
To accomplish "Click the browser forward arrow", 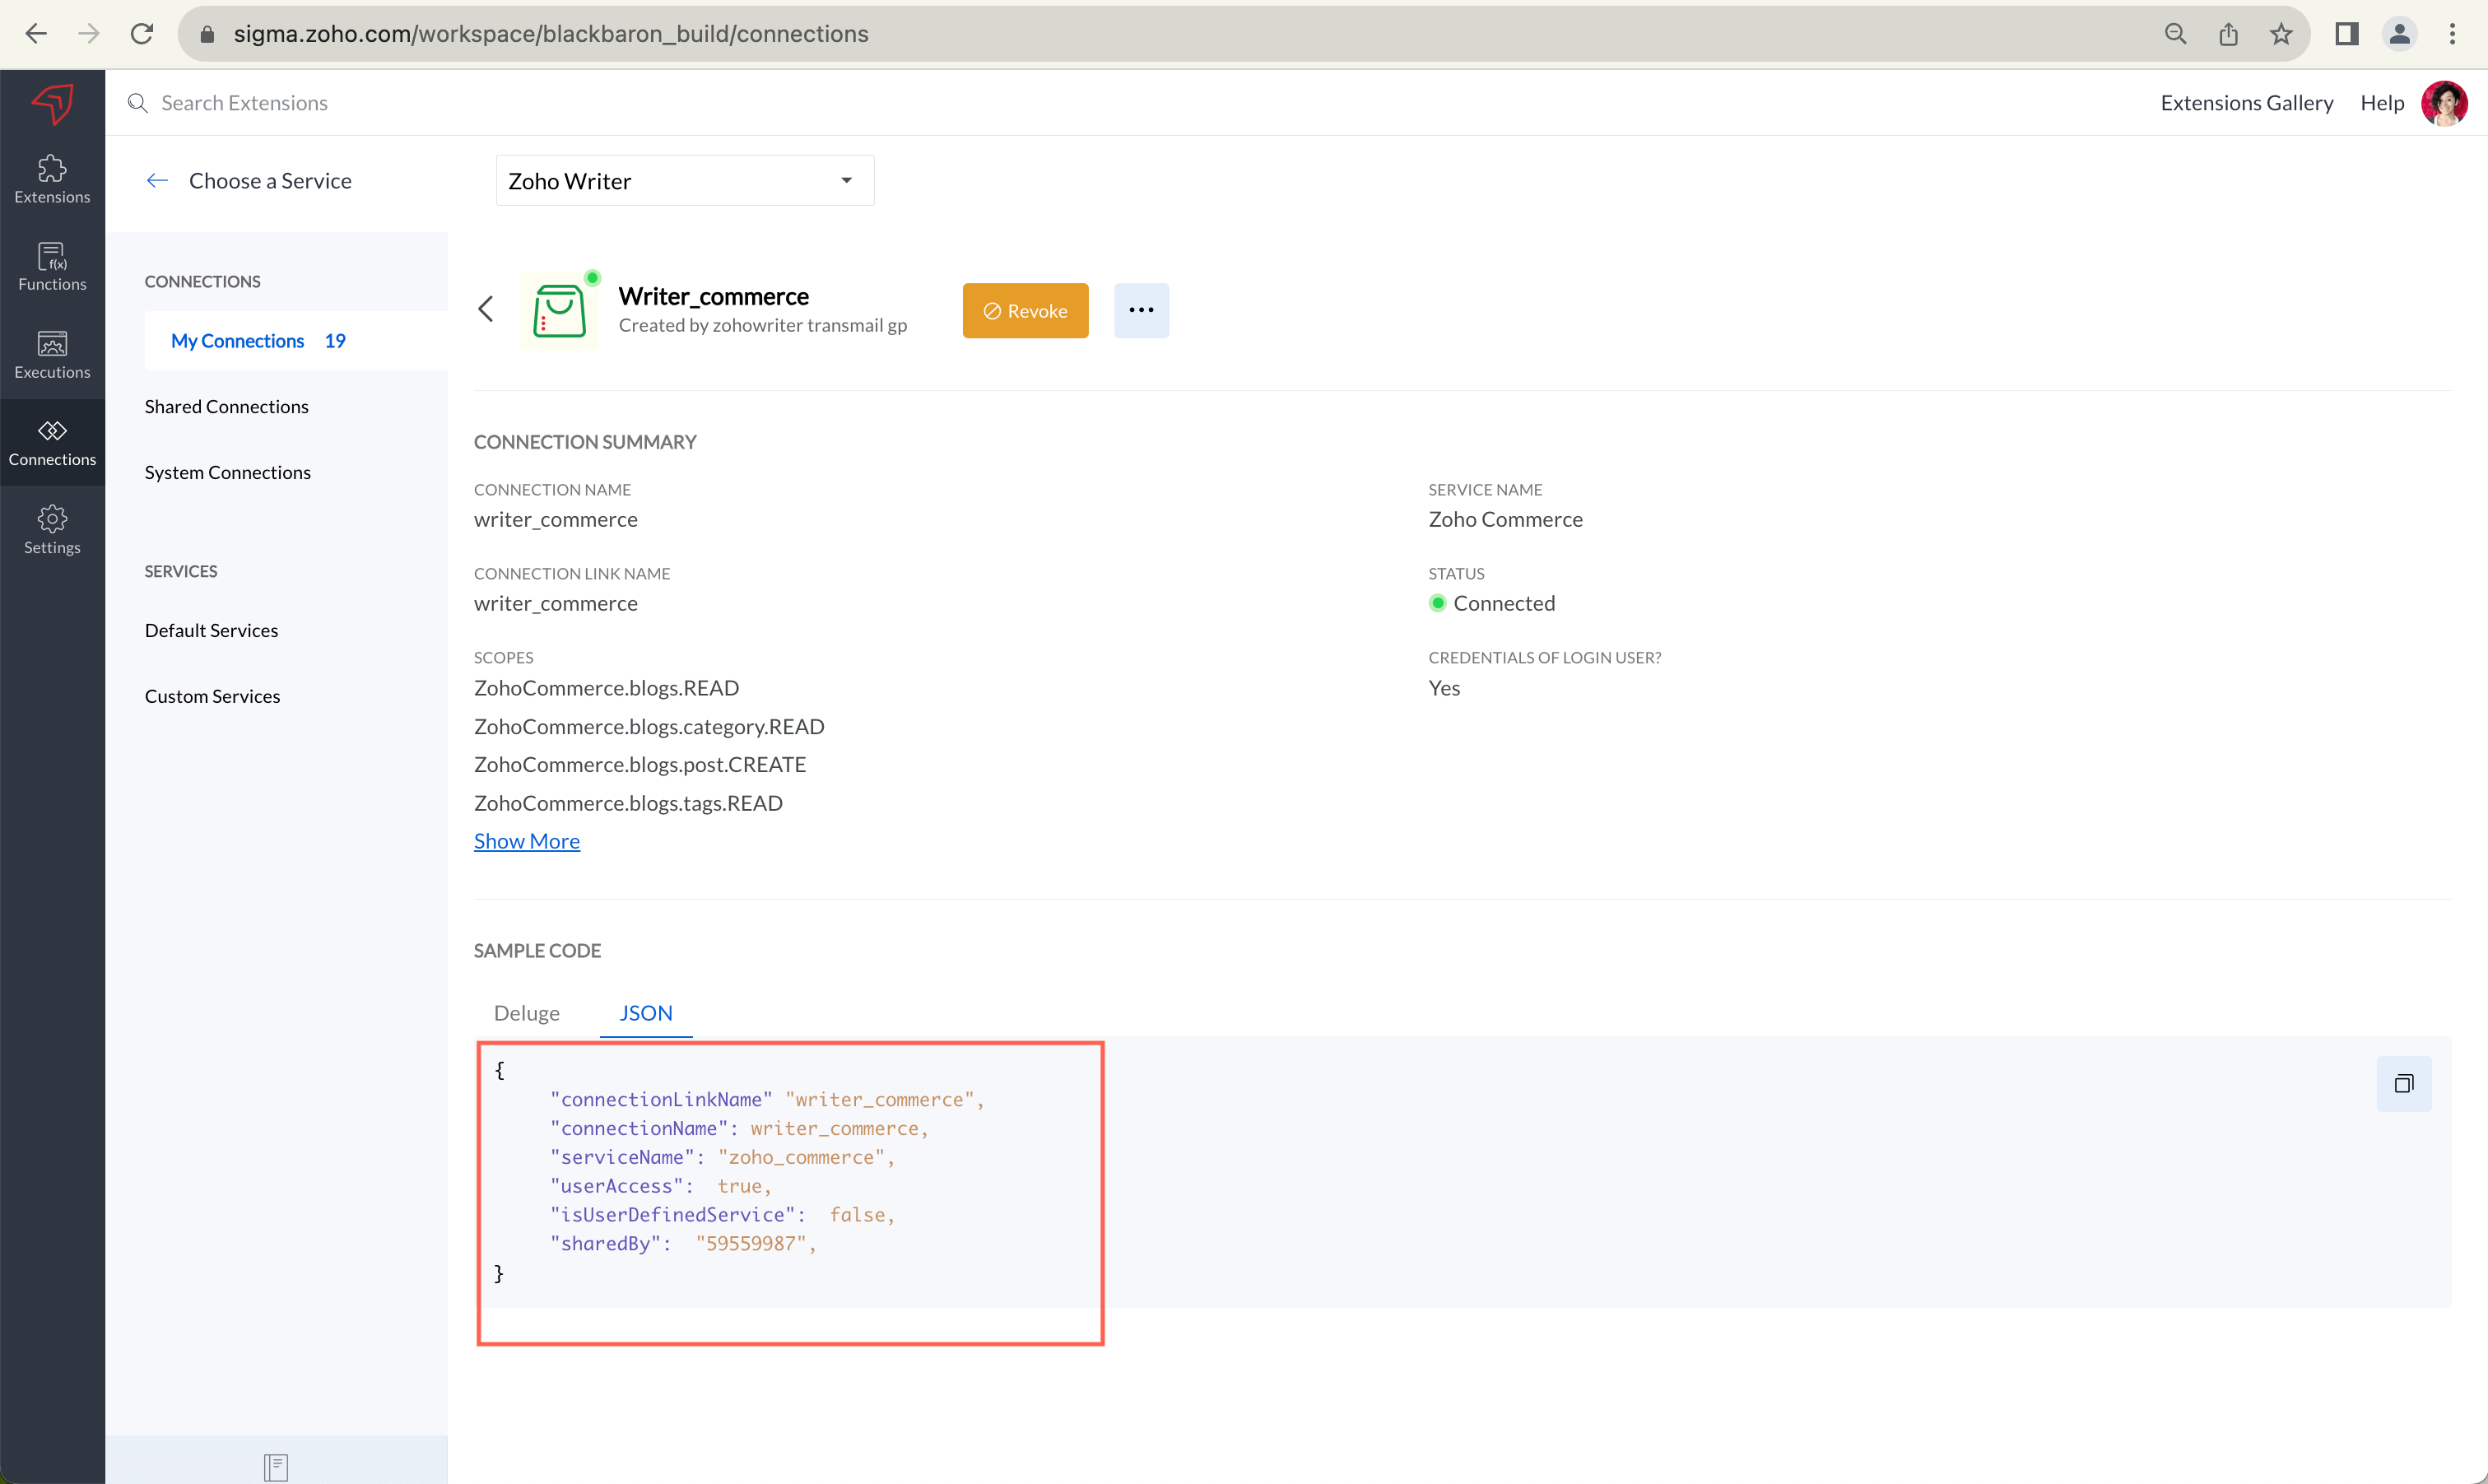I will (x=89, y=34).
